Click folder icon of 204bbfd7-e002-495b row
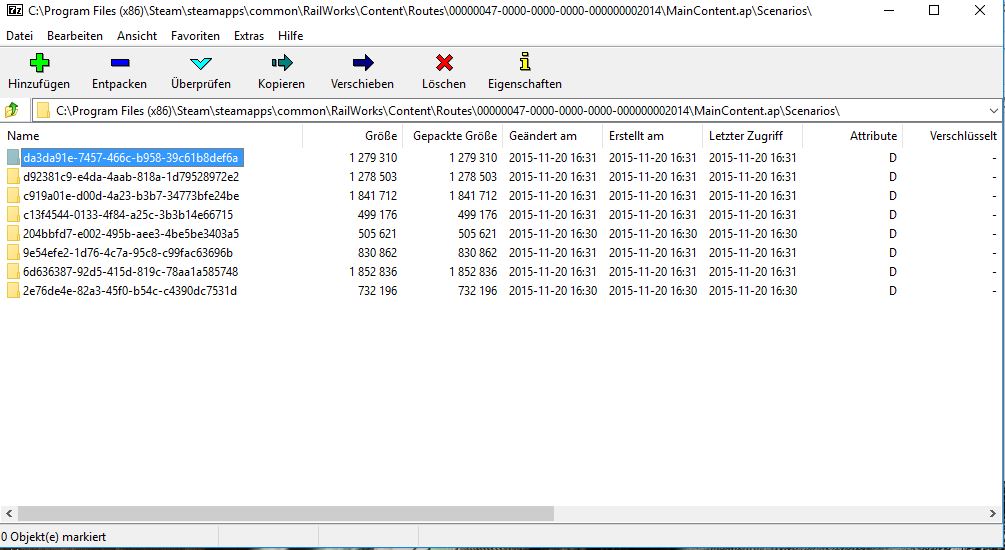Viewport: 1005px width, 550px height. [13, 233]
